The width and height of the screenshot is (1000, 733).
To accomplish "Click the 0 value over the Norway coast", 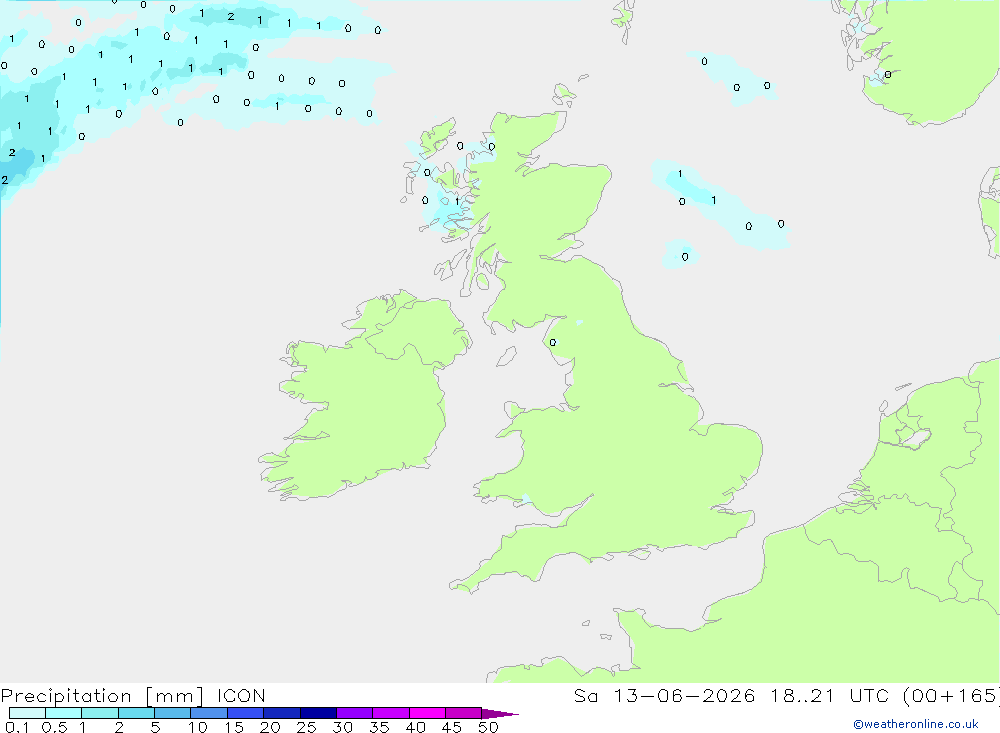I will tap(888, 75).
